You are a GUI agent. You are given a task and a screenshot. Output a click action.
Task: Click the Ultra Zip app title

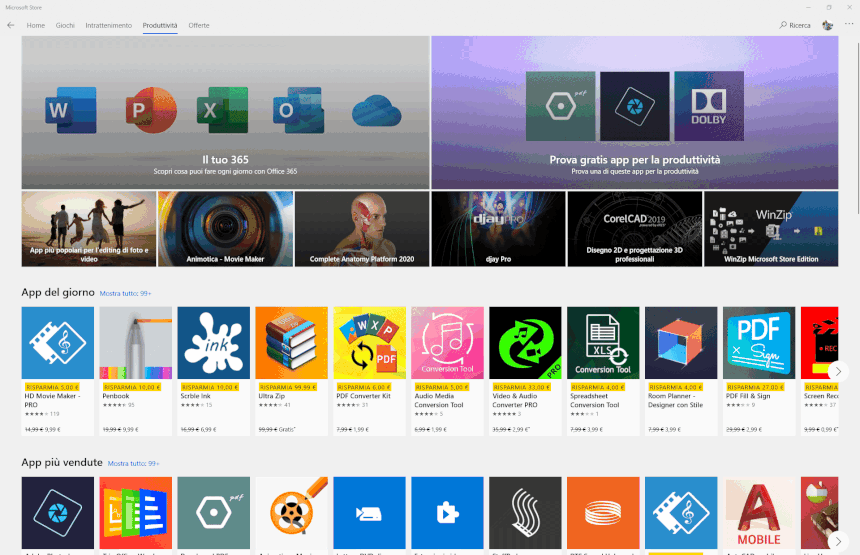pyautogui.click(x=271, y=396)
